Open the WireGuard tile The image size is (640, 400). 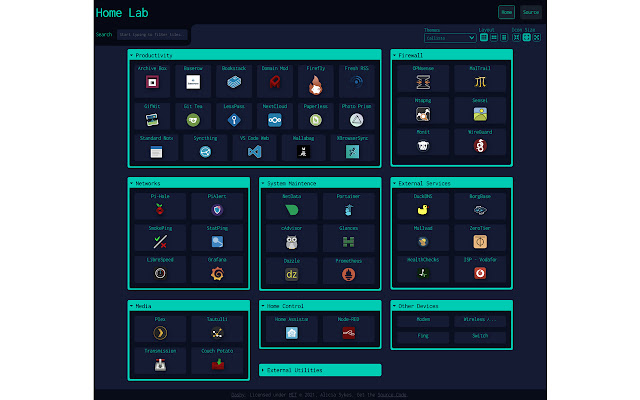point(480,142)
